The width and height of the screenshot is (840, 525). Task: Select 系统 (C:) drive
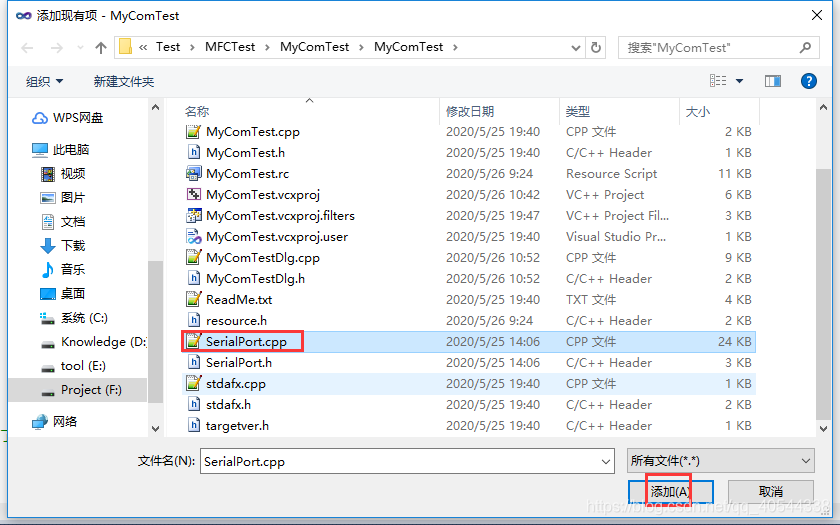pos(84,318)
